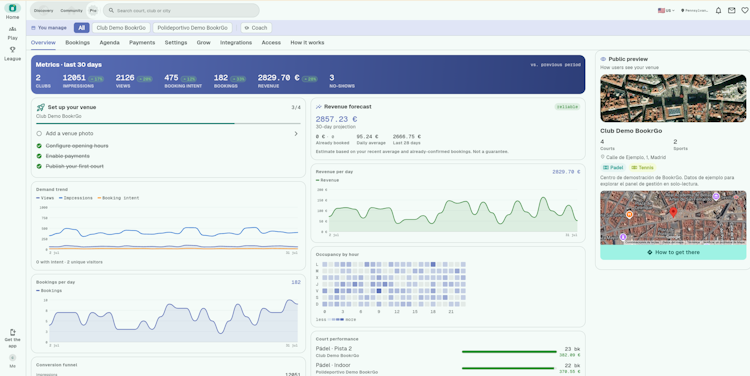Open the Integrations tab

[x=236, y=43]
